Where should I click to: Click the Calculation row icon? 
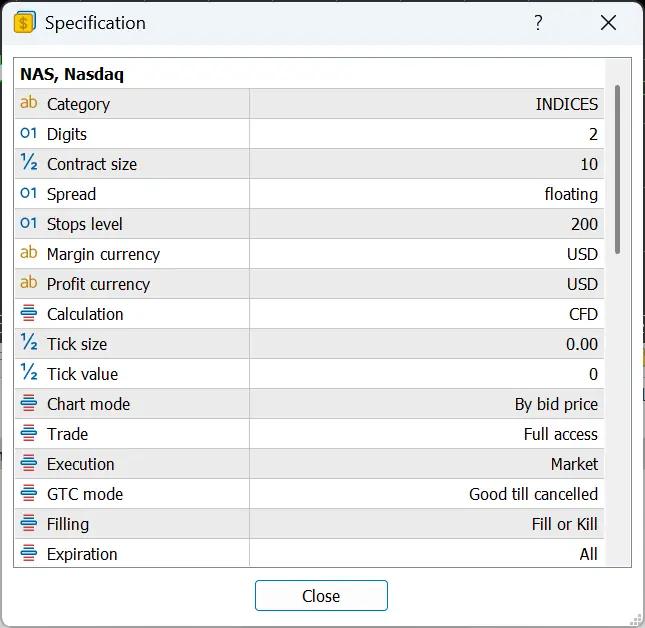coord(29,313)
